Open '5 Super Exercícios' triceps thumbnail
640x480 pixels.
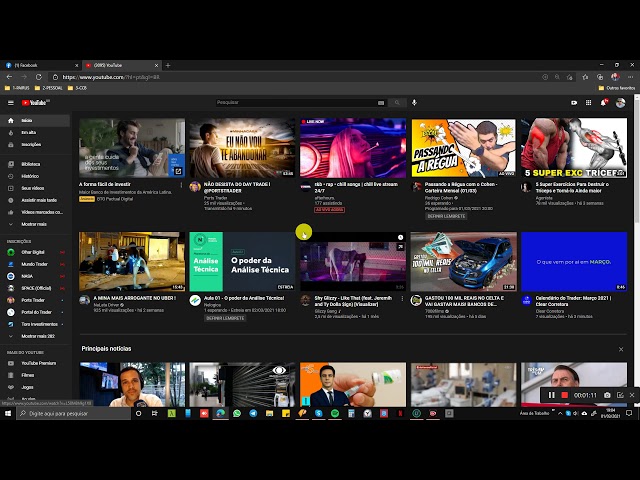pyautogui.click(x=574, y=148)
